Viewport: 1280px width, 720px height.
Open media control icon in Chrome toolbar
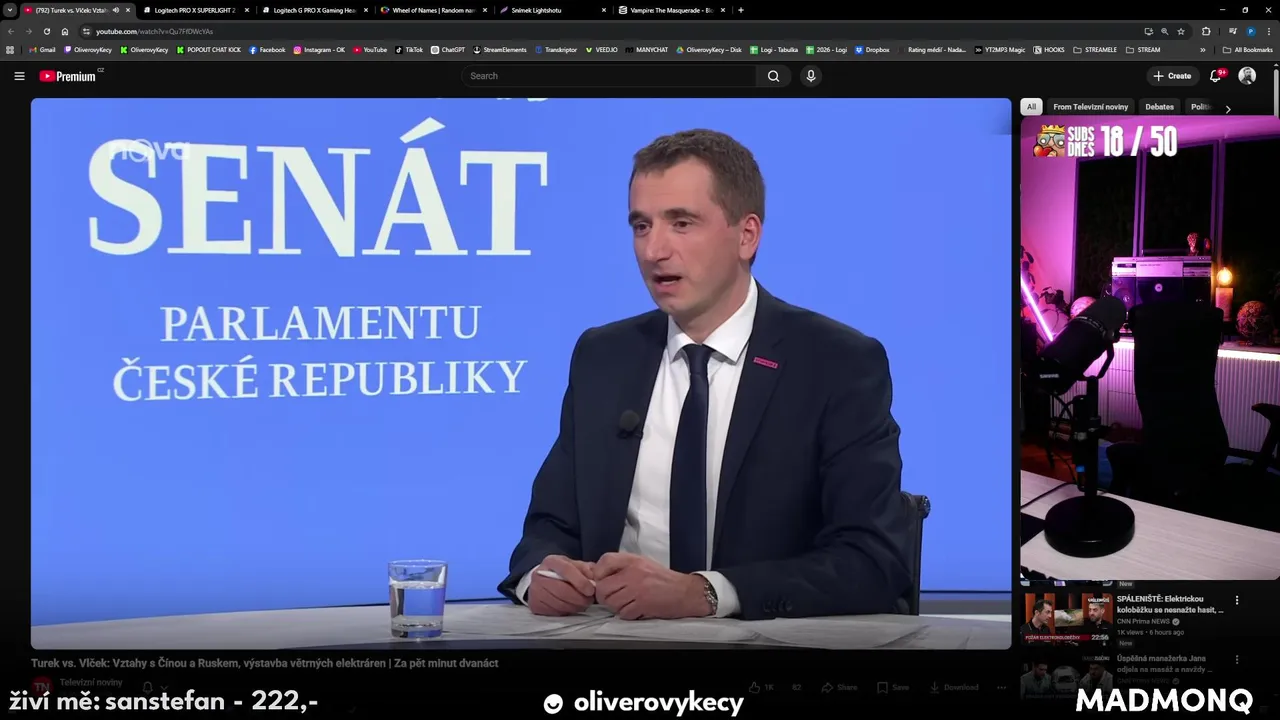pos(1232,31)
